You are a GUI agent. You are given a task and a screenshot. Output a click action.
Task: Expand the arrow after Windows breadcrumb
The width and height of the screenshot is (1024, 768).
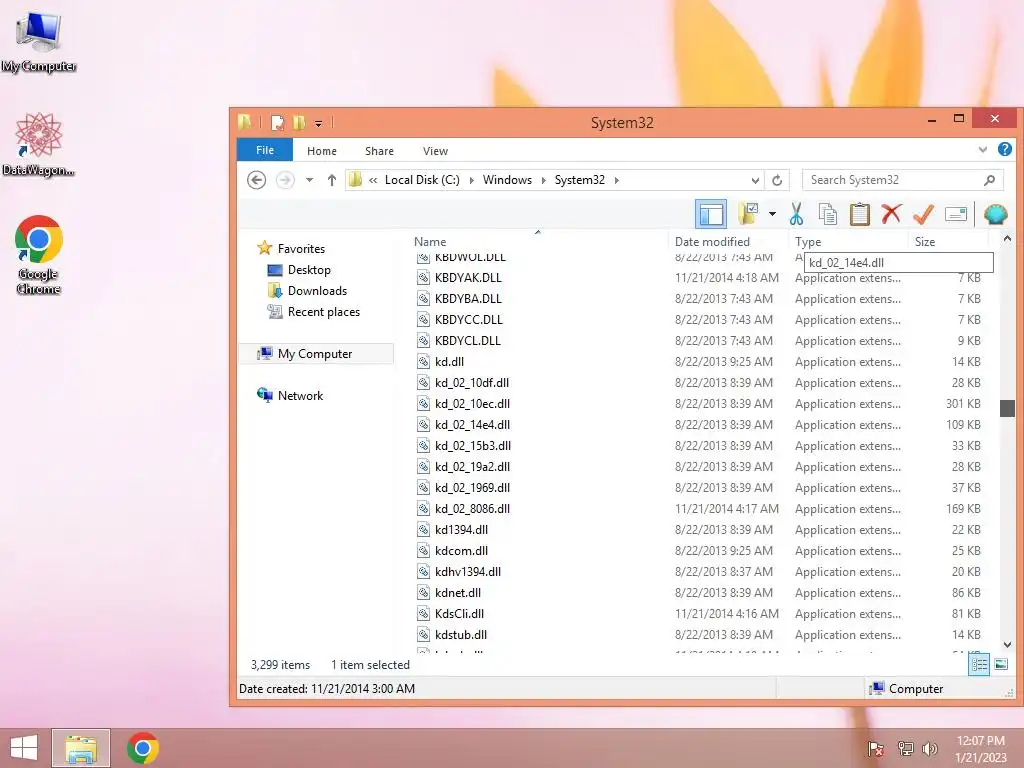click(x=543, y=180)
